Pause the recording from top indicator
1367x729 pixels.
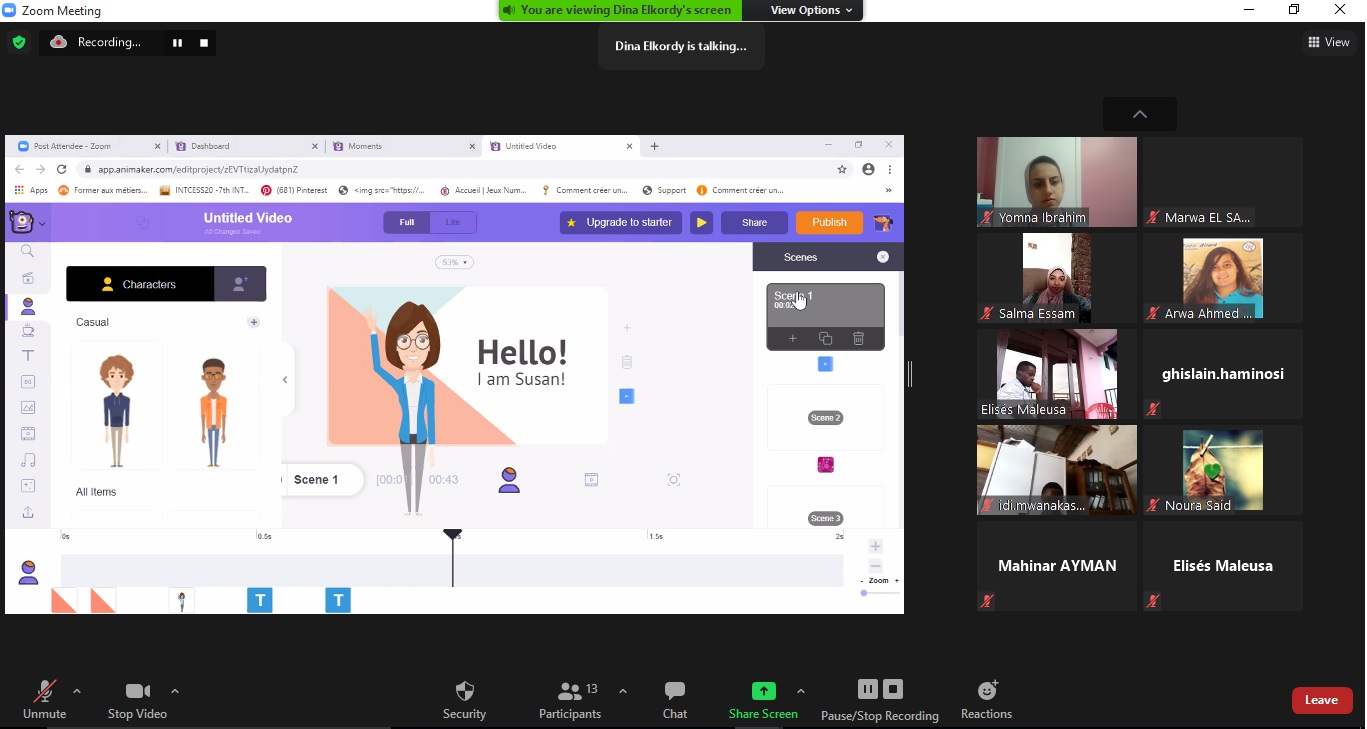[177, 43]
